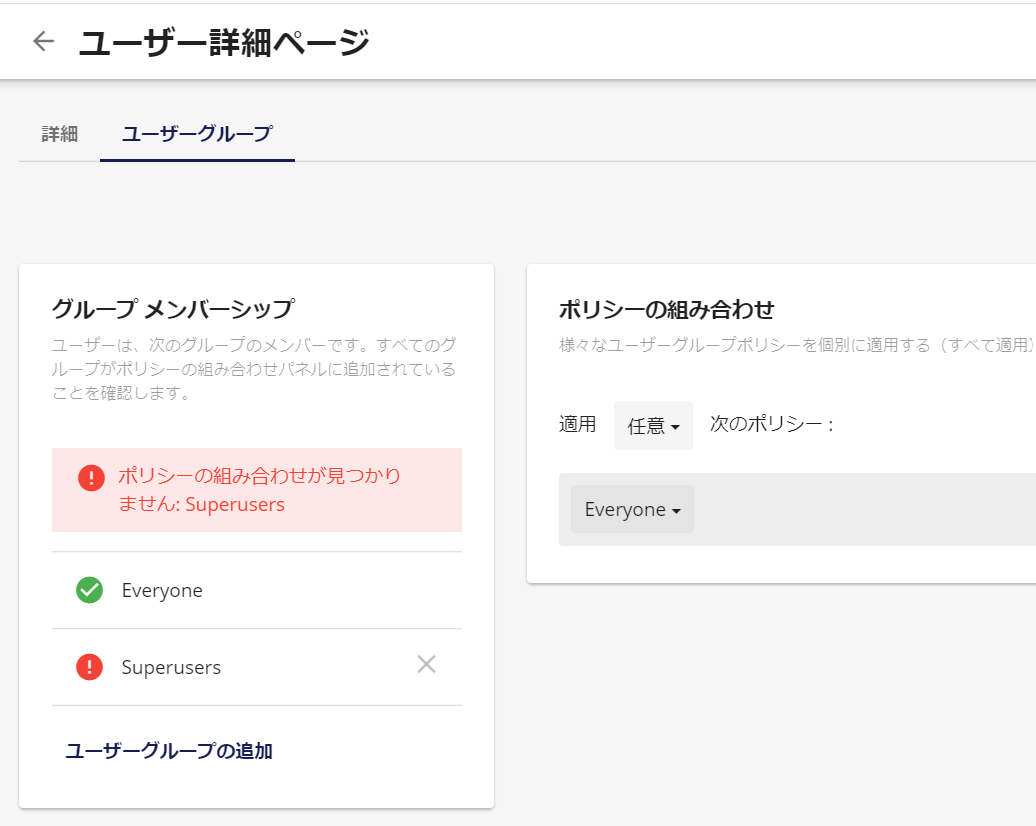Switch to the 詳細 tab
The image size is (1036, 826).
pos(59,134)
